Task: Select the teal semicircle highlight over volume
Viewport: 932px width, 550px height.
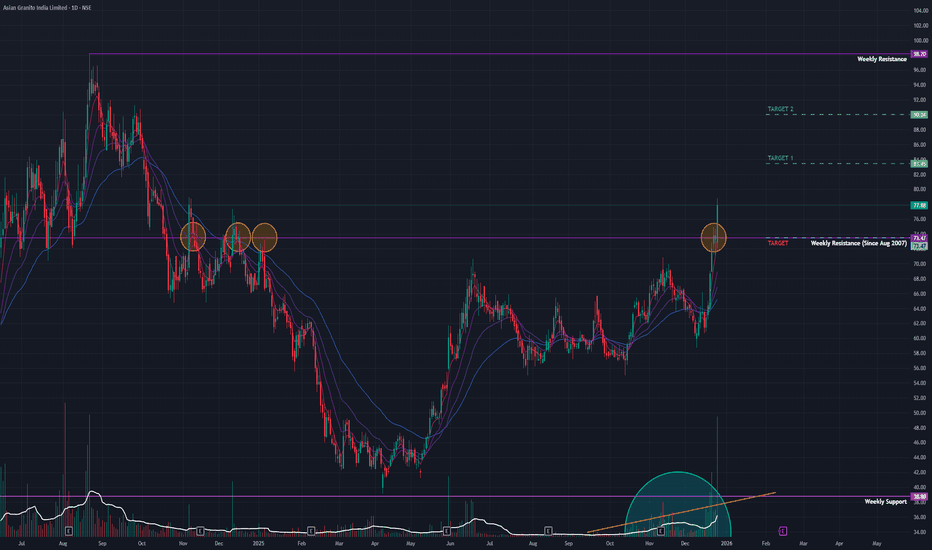Action: (678, 504)
